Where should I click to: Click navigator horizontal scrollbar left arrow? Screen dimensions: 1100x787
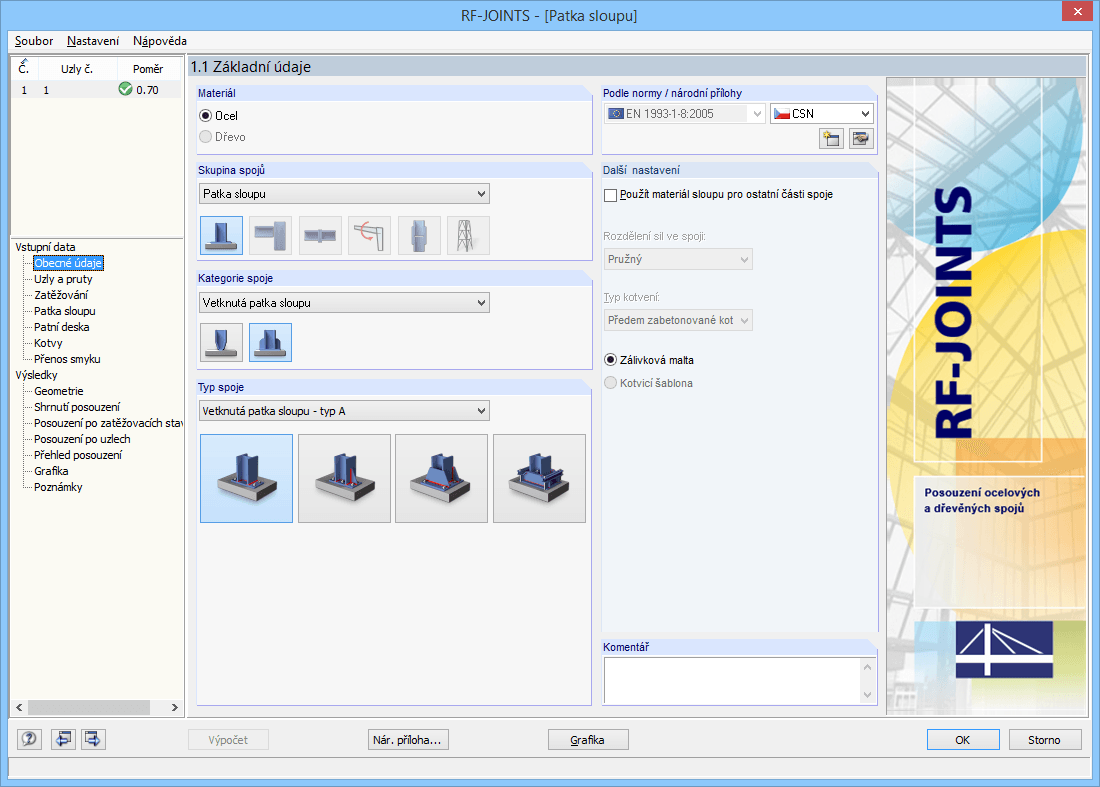point(19,708)
